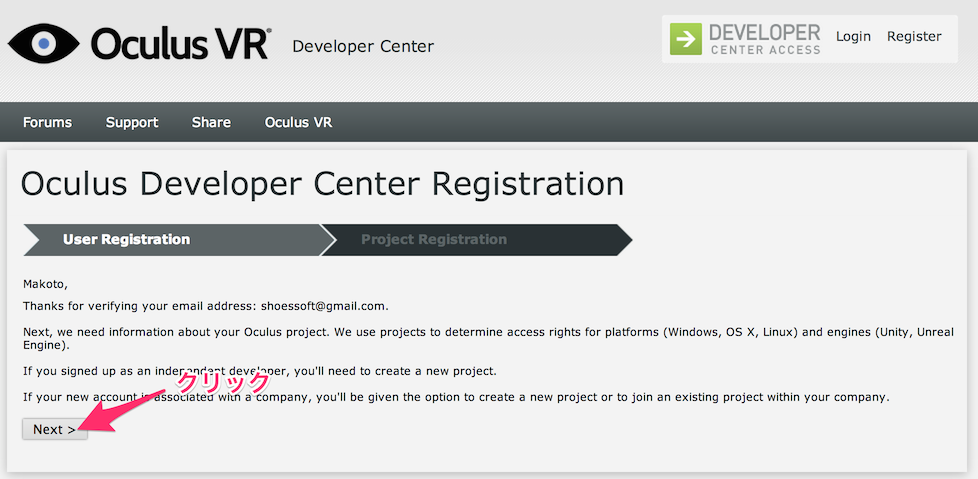Click the Oculus eye logo icon

[44, 42]
